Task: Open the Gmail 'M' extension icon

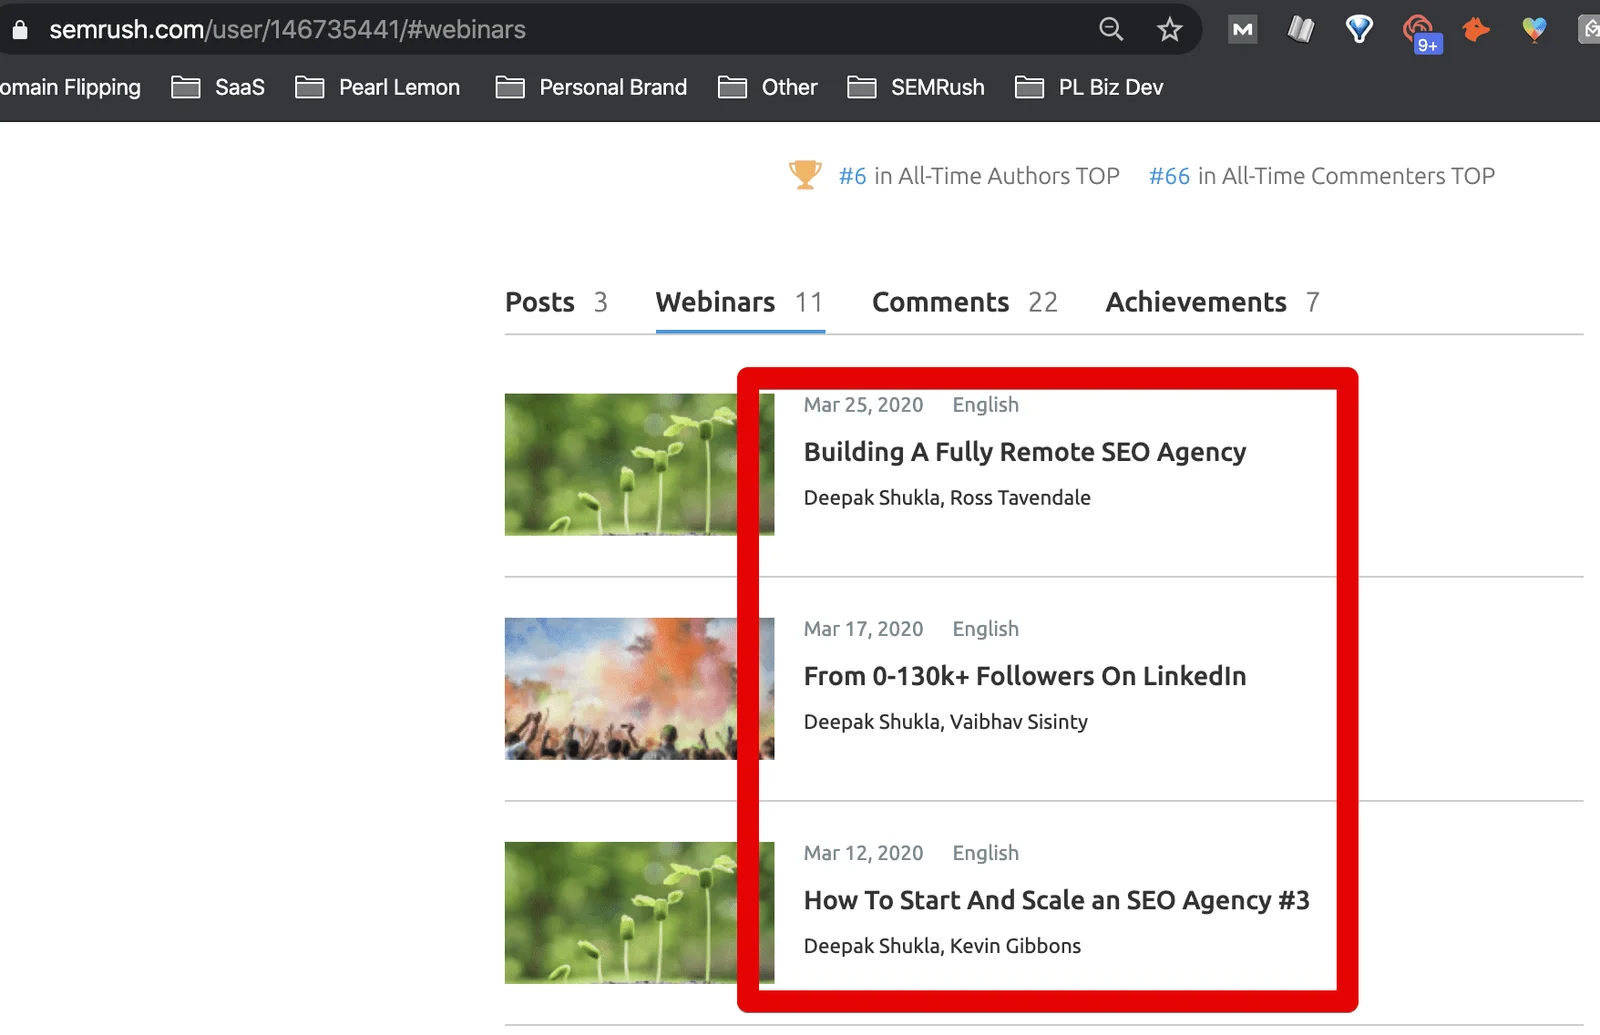Action: 1242,30
